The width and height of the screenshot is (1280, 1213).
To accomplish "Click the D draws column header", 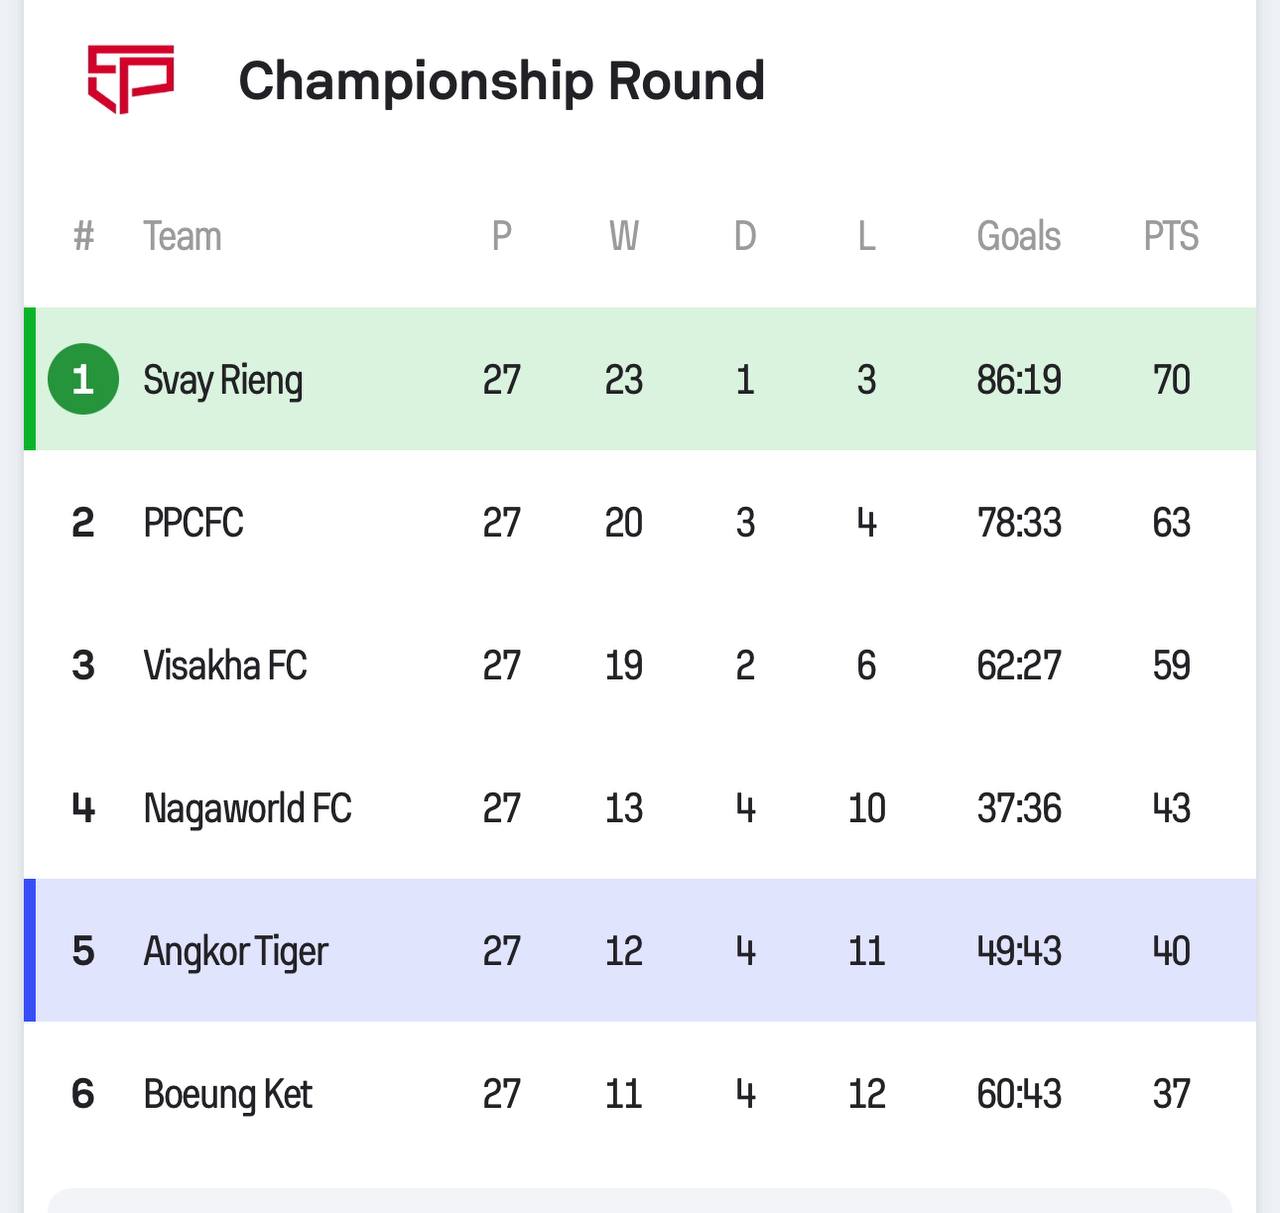I will (745, 237).
